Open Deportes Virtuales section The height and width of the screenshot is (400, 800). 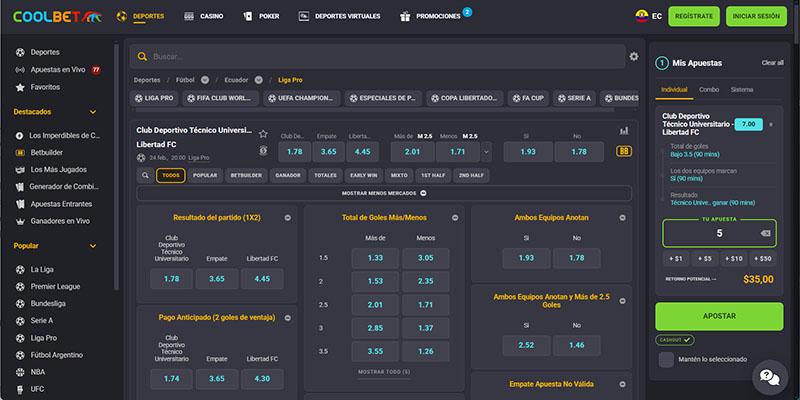pos(339,16)
